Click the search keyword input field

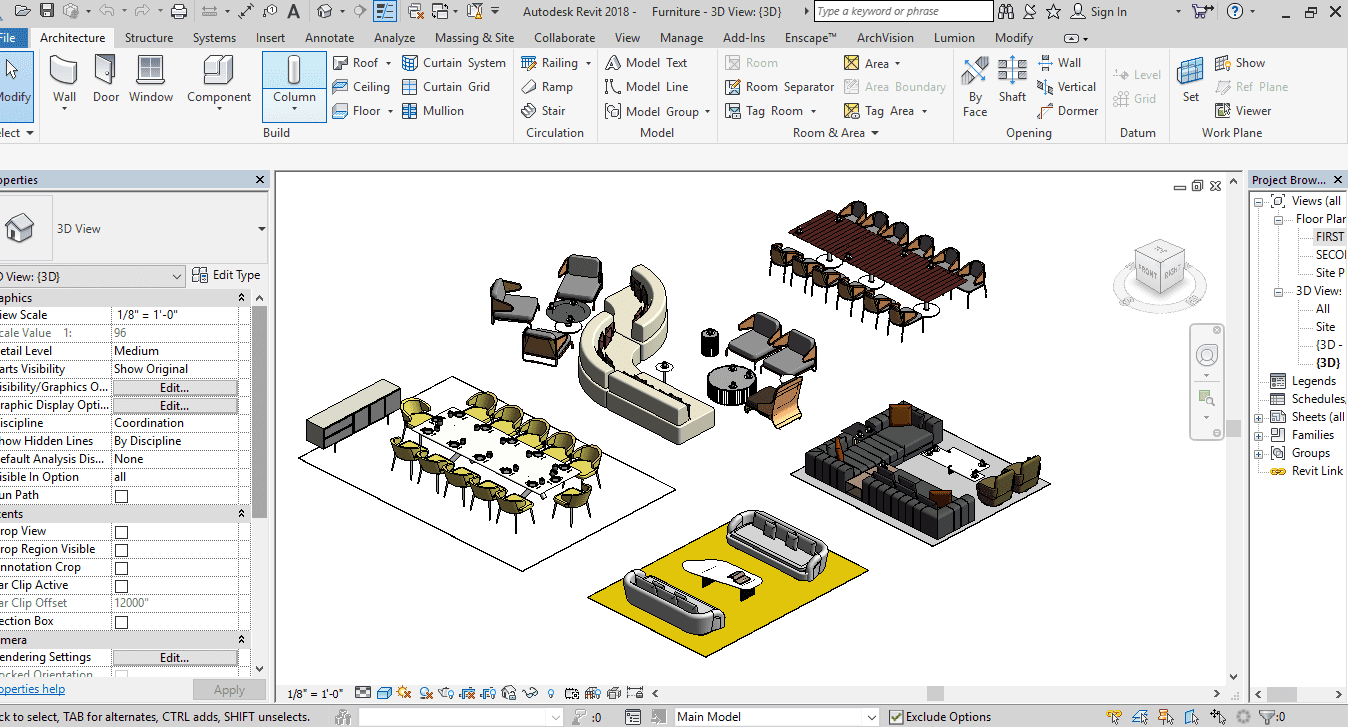[902, 12]
